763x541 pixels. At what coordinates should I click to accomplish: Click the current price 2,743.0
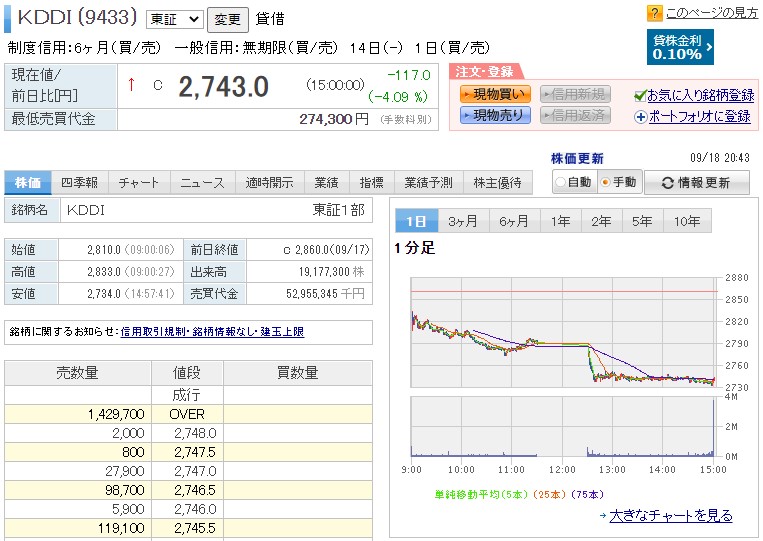click(223, 87)
